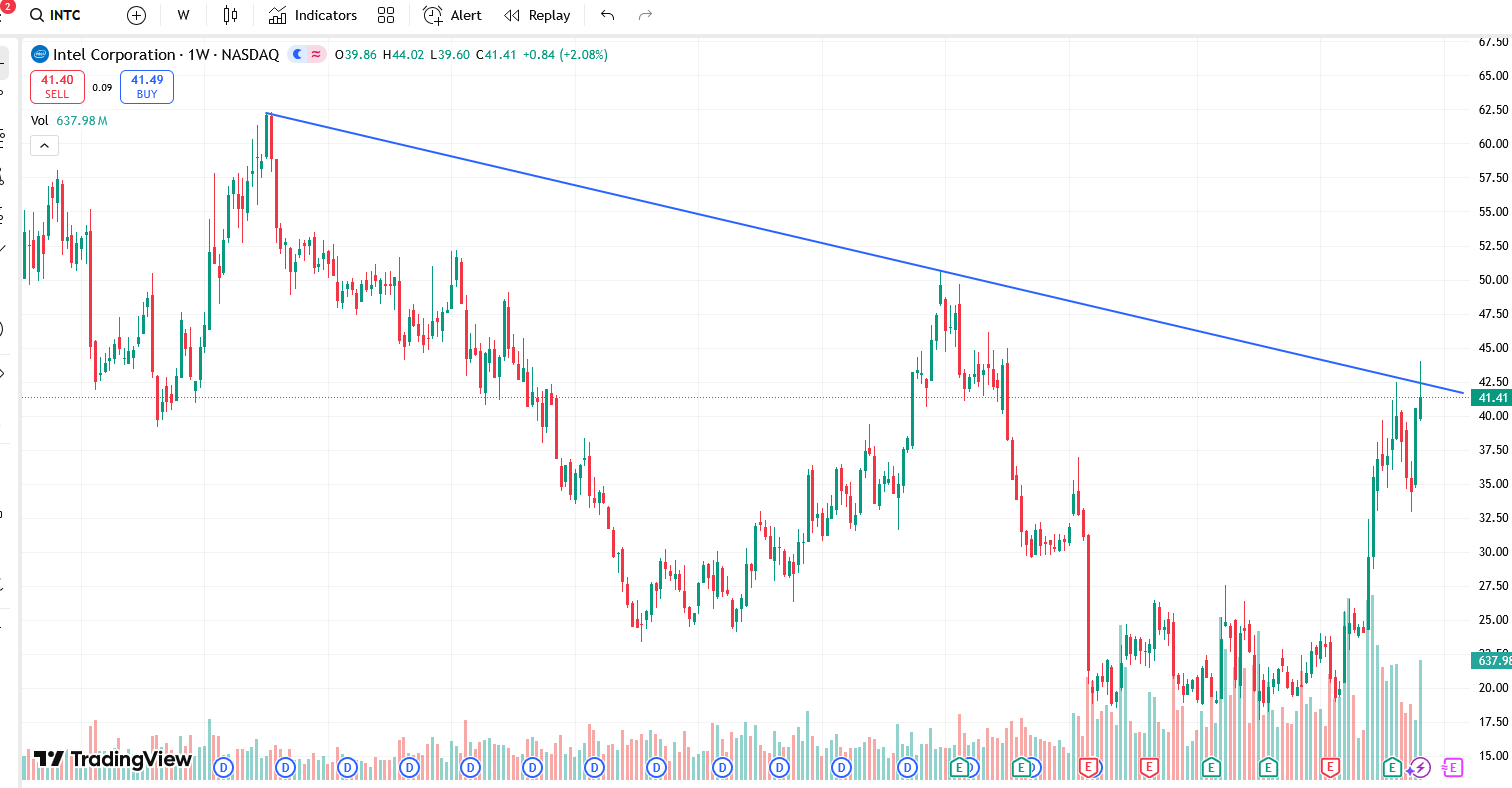
Task: Click the low value L39.60 in legend
Action: click(x=451, y=55)
